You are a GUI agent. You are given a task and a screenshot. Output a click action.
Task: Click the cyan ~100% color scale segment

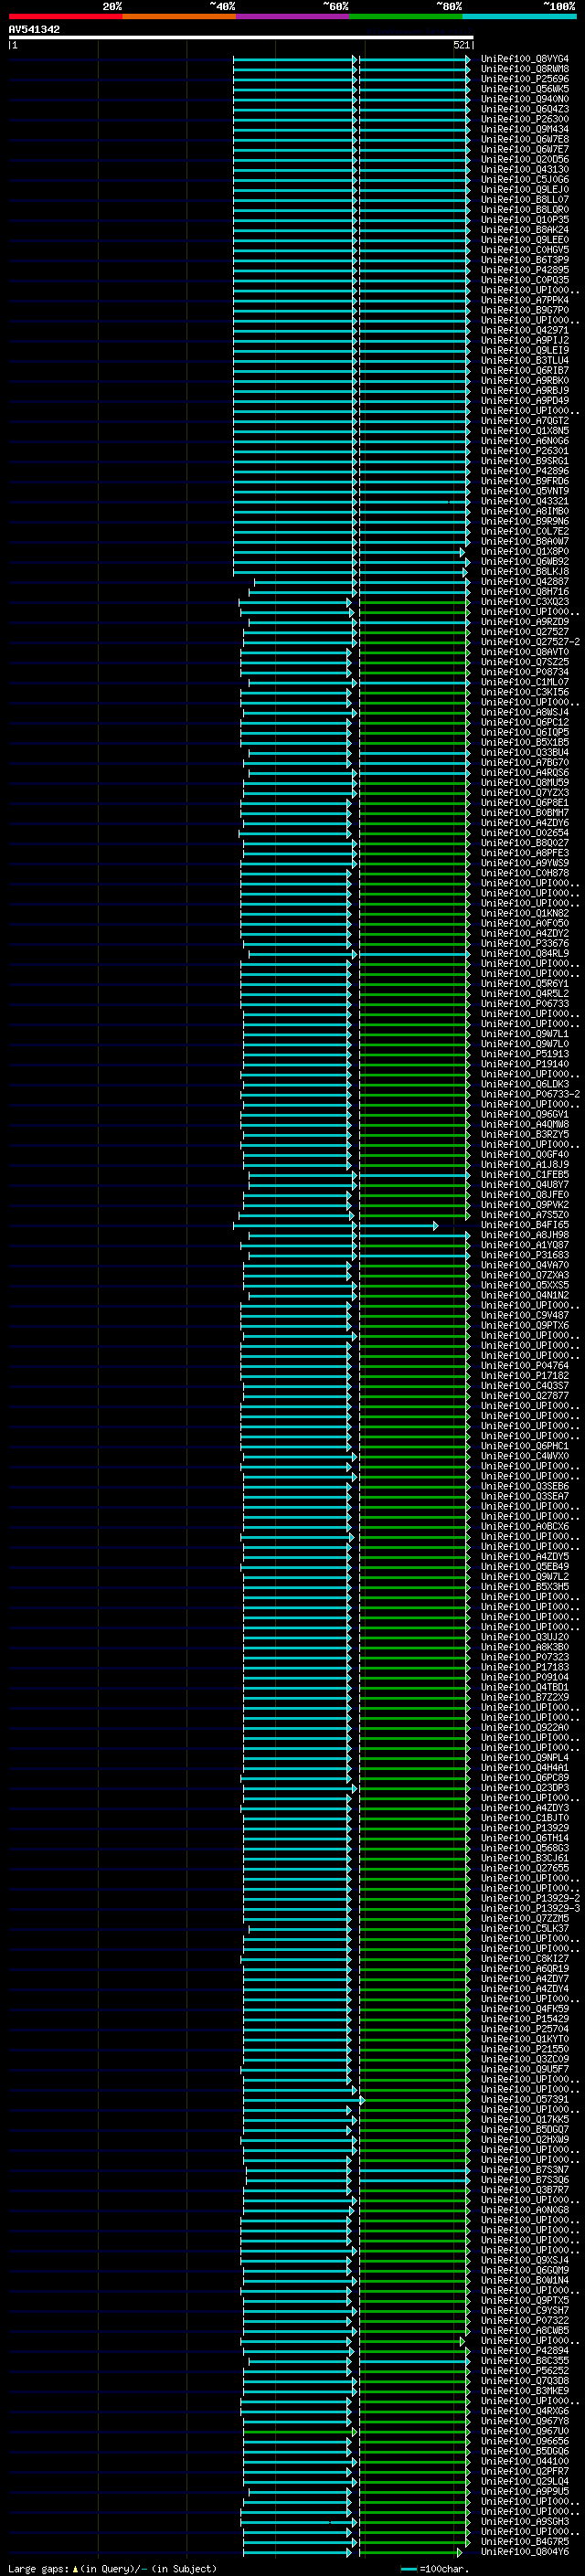tap(519, 16)
